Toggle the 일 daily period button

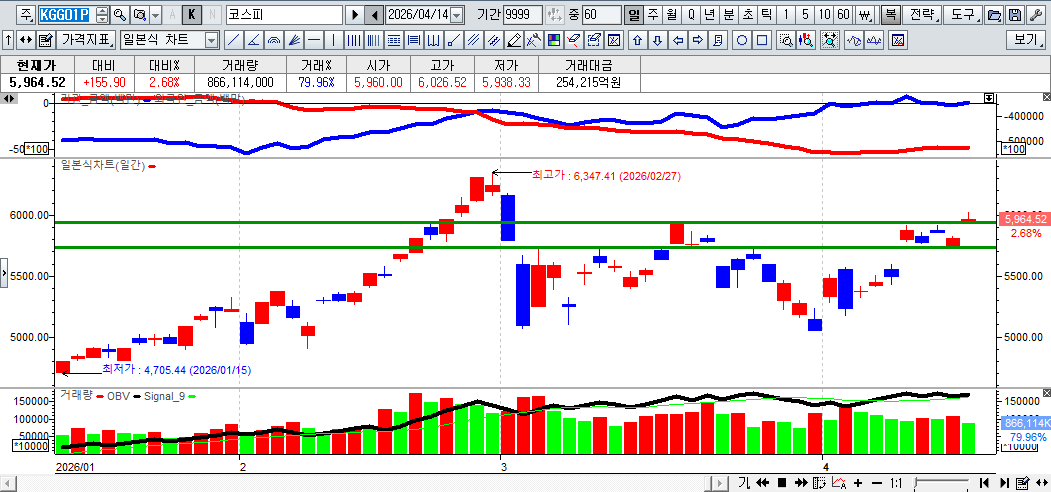633,15
